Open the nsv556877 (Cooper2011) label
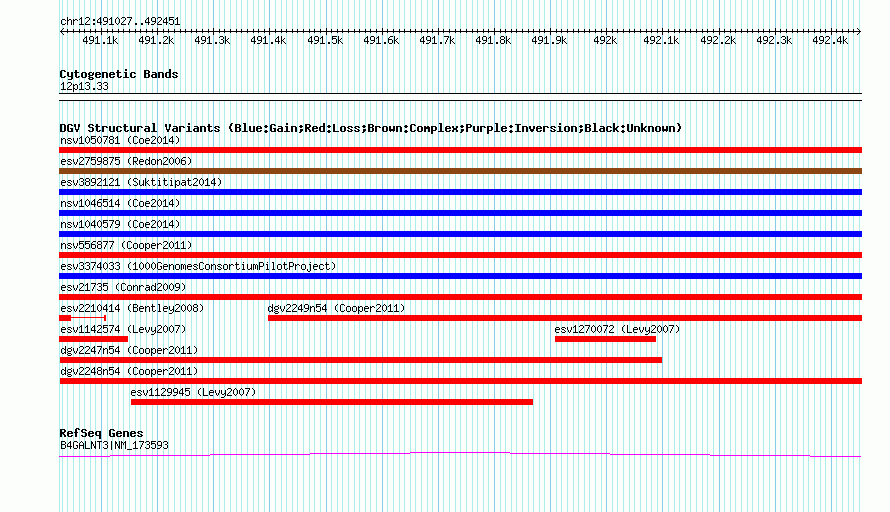The width and height of the screenshot is (890, 512). pos(126,245)
